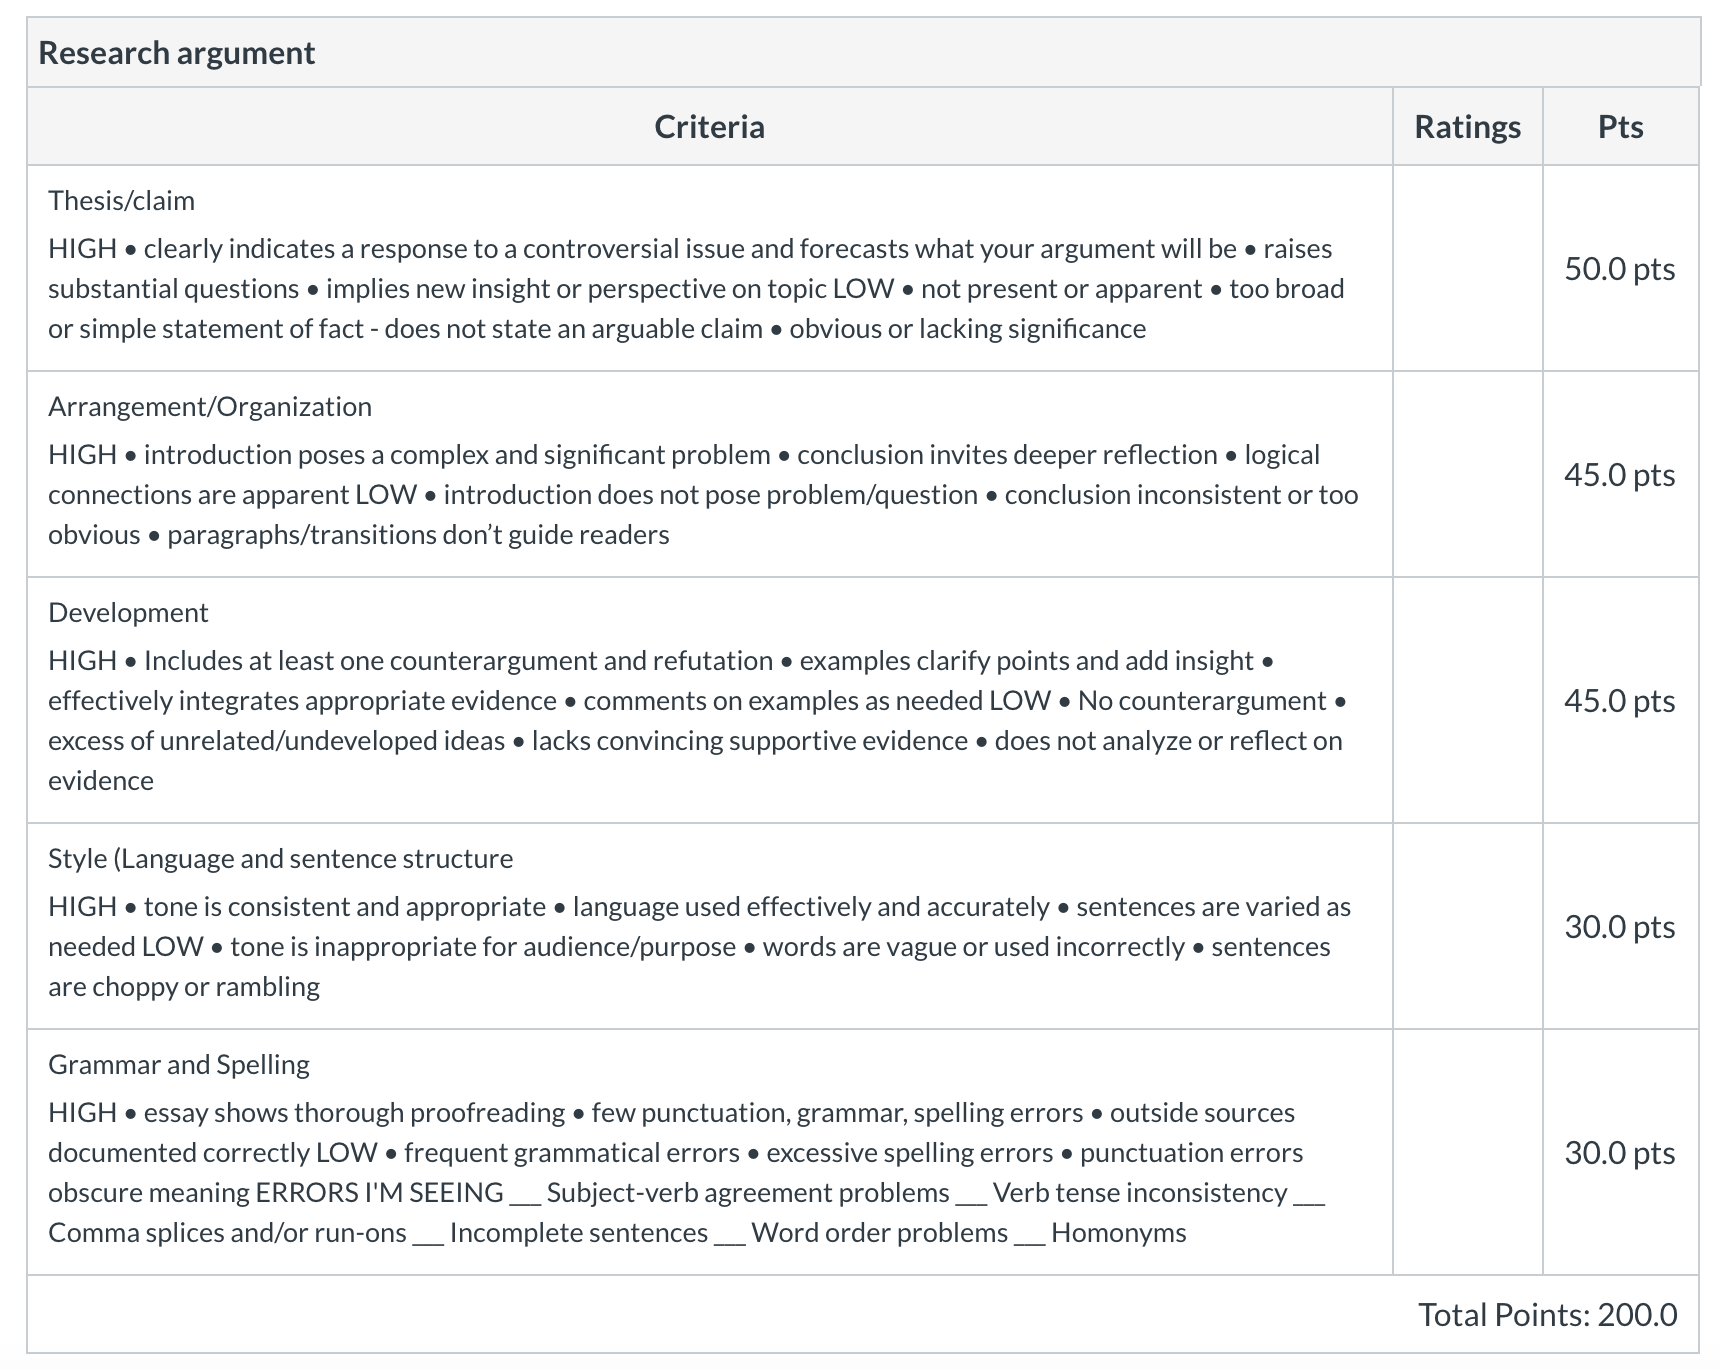
Task: Select the Pts column header
Action: (x=1620, y=127)
